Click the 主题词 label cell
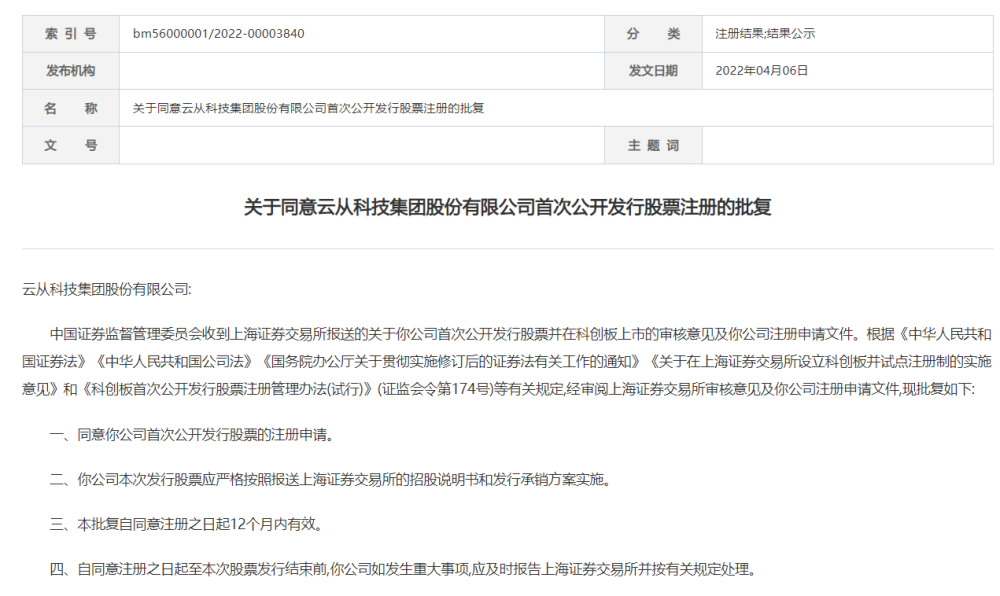1000x596 pixels. 653,145
